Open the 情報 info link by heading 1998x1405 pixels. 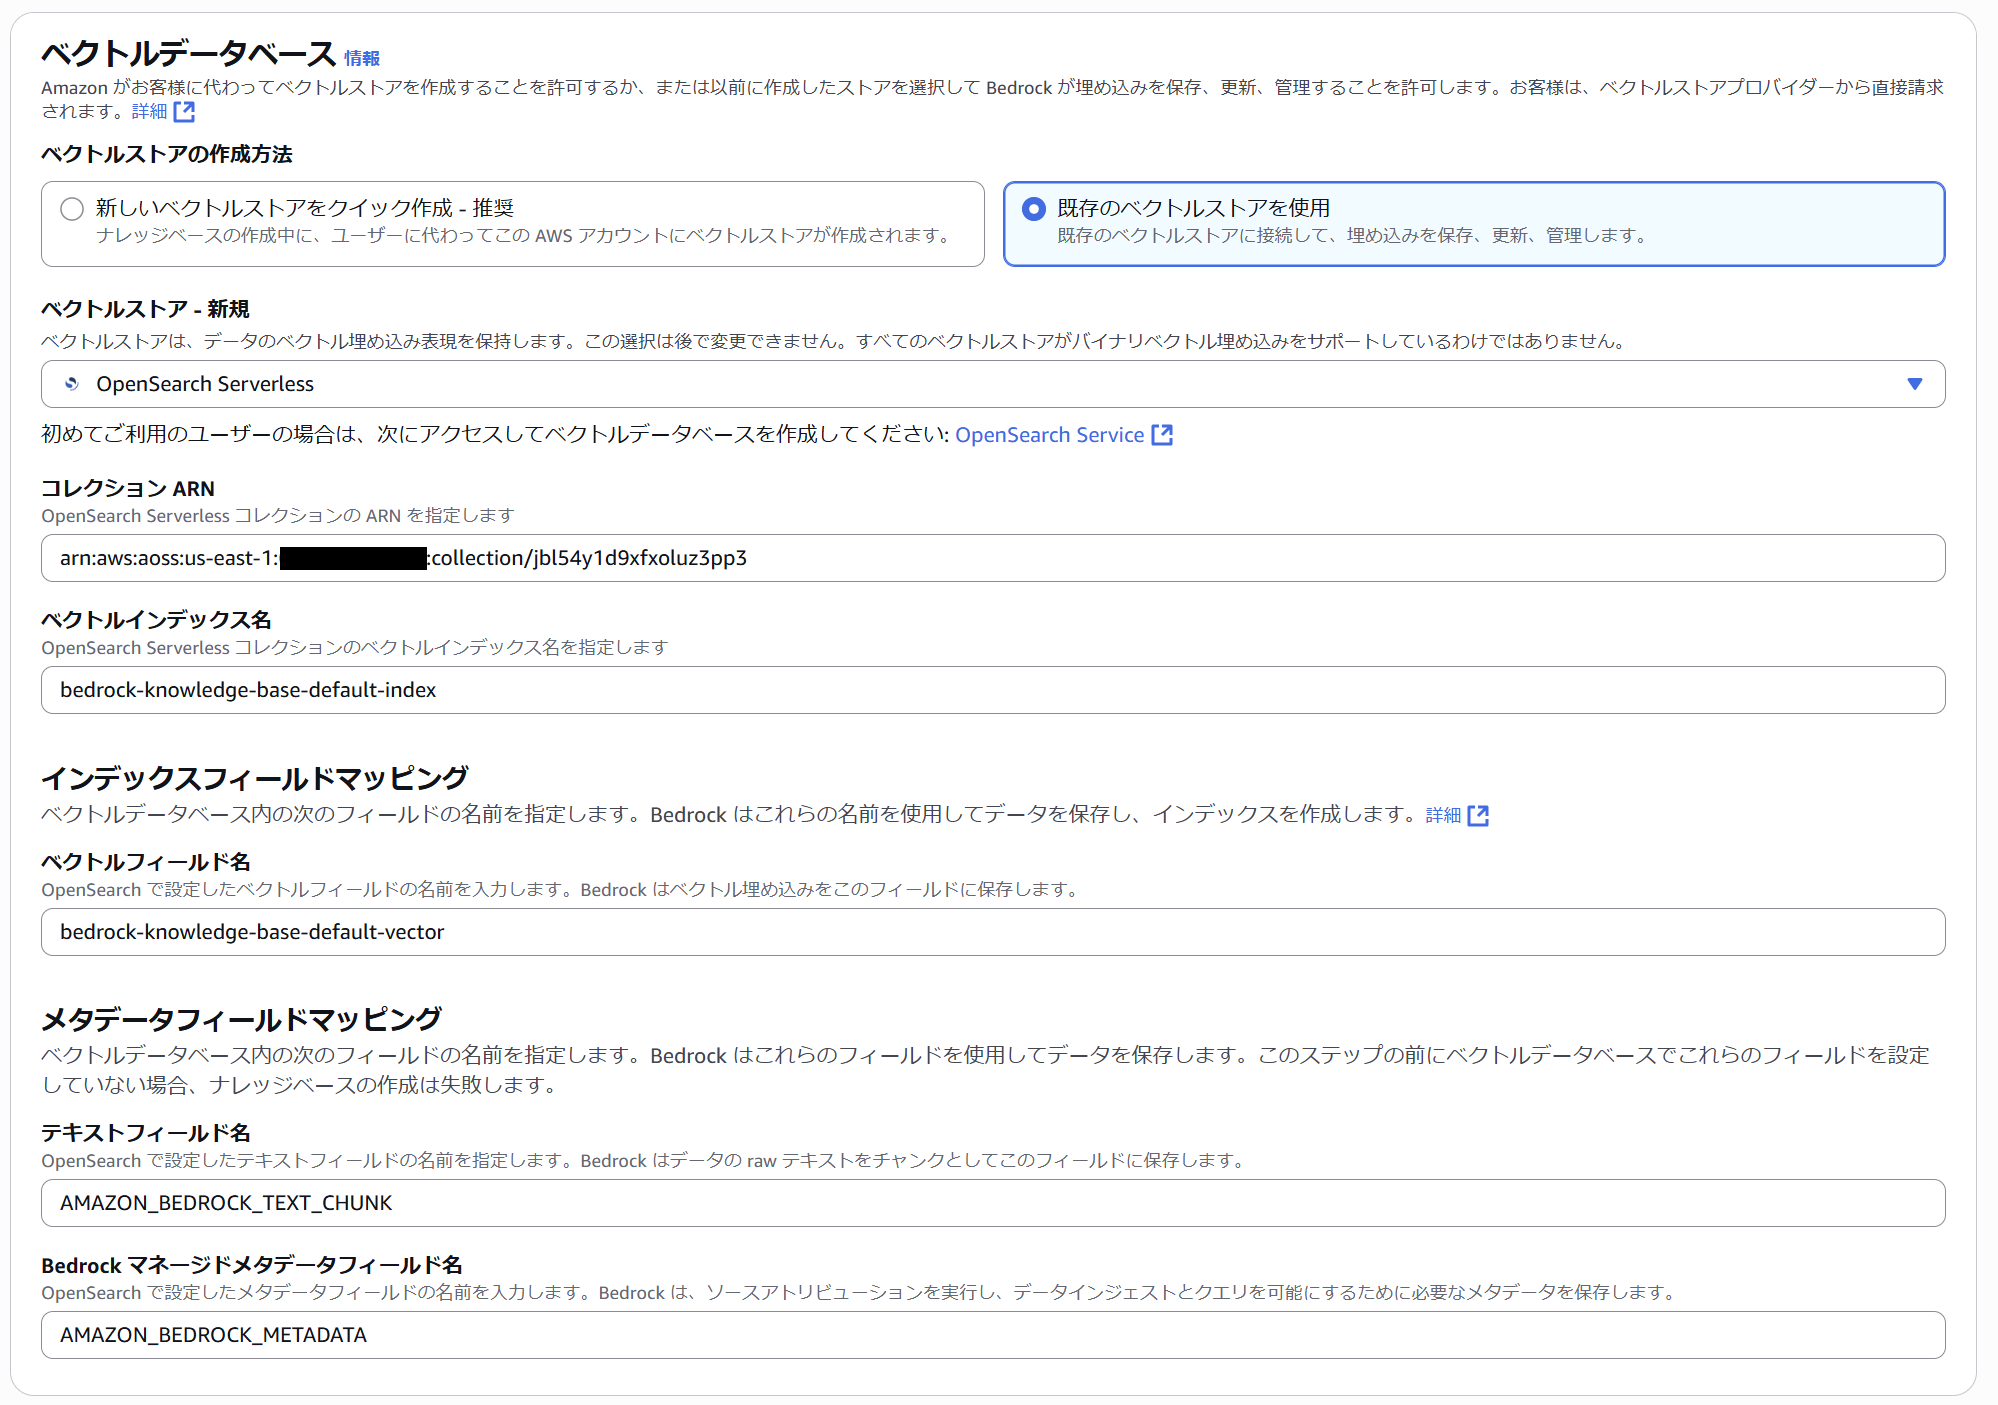pos(361,59)
